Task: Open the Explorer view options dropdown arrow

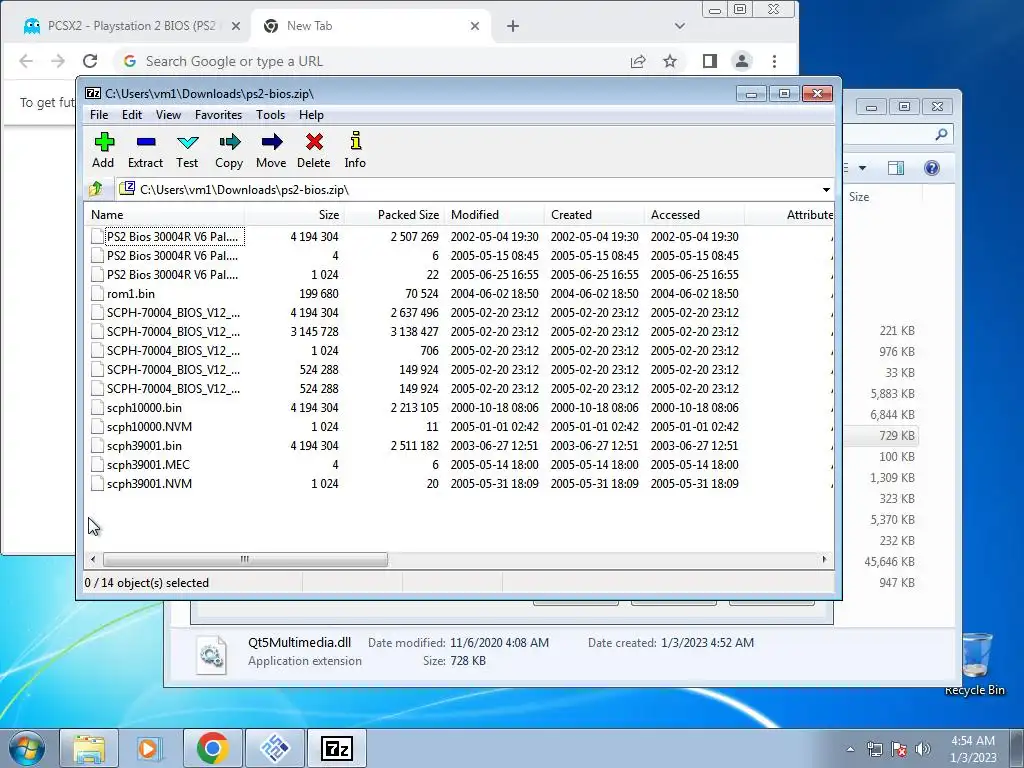Action: coord(862,168)
